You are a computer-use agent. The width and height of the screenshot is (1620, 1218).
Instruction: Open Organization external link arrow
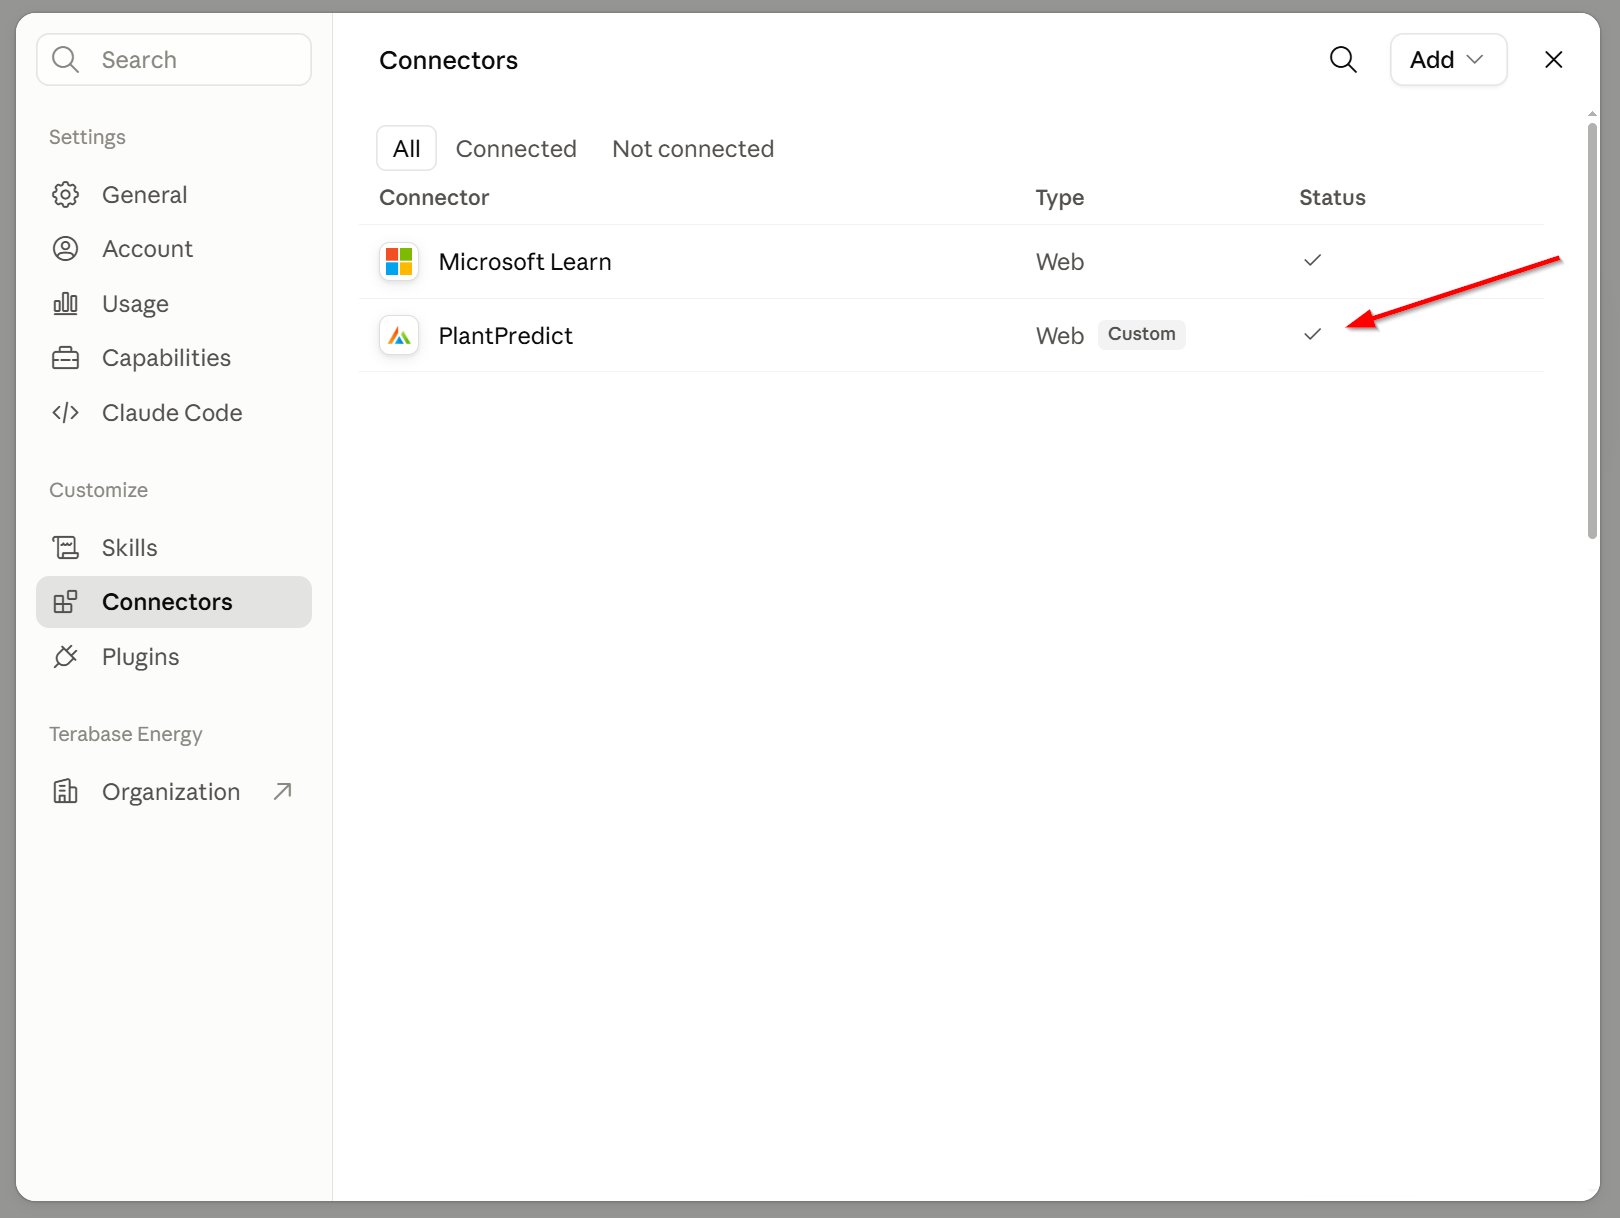click(x=283, y=791)
